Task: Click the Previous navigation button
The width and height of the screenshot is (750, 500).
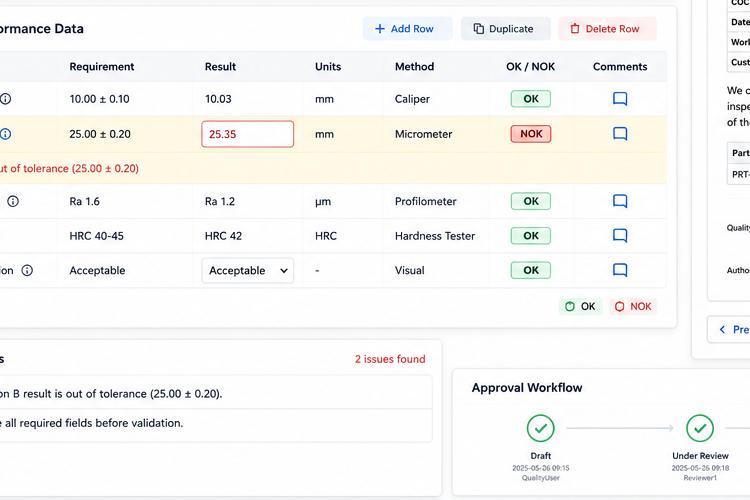Action: pos(729,329)
